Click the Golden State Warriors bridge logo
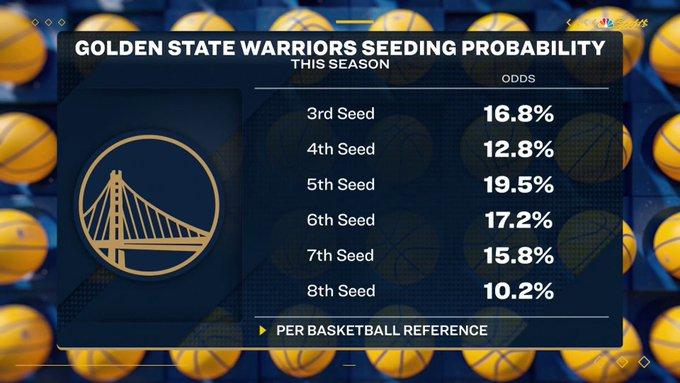This screenshot has width=680, height=383. (149, 205)
